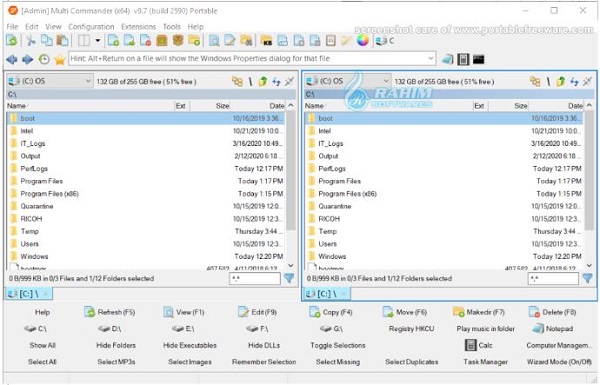This screenshot has height=385, width=600.
Task: Select the left panel [C:] \ tab
Action: 29,294
